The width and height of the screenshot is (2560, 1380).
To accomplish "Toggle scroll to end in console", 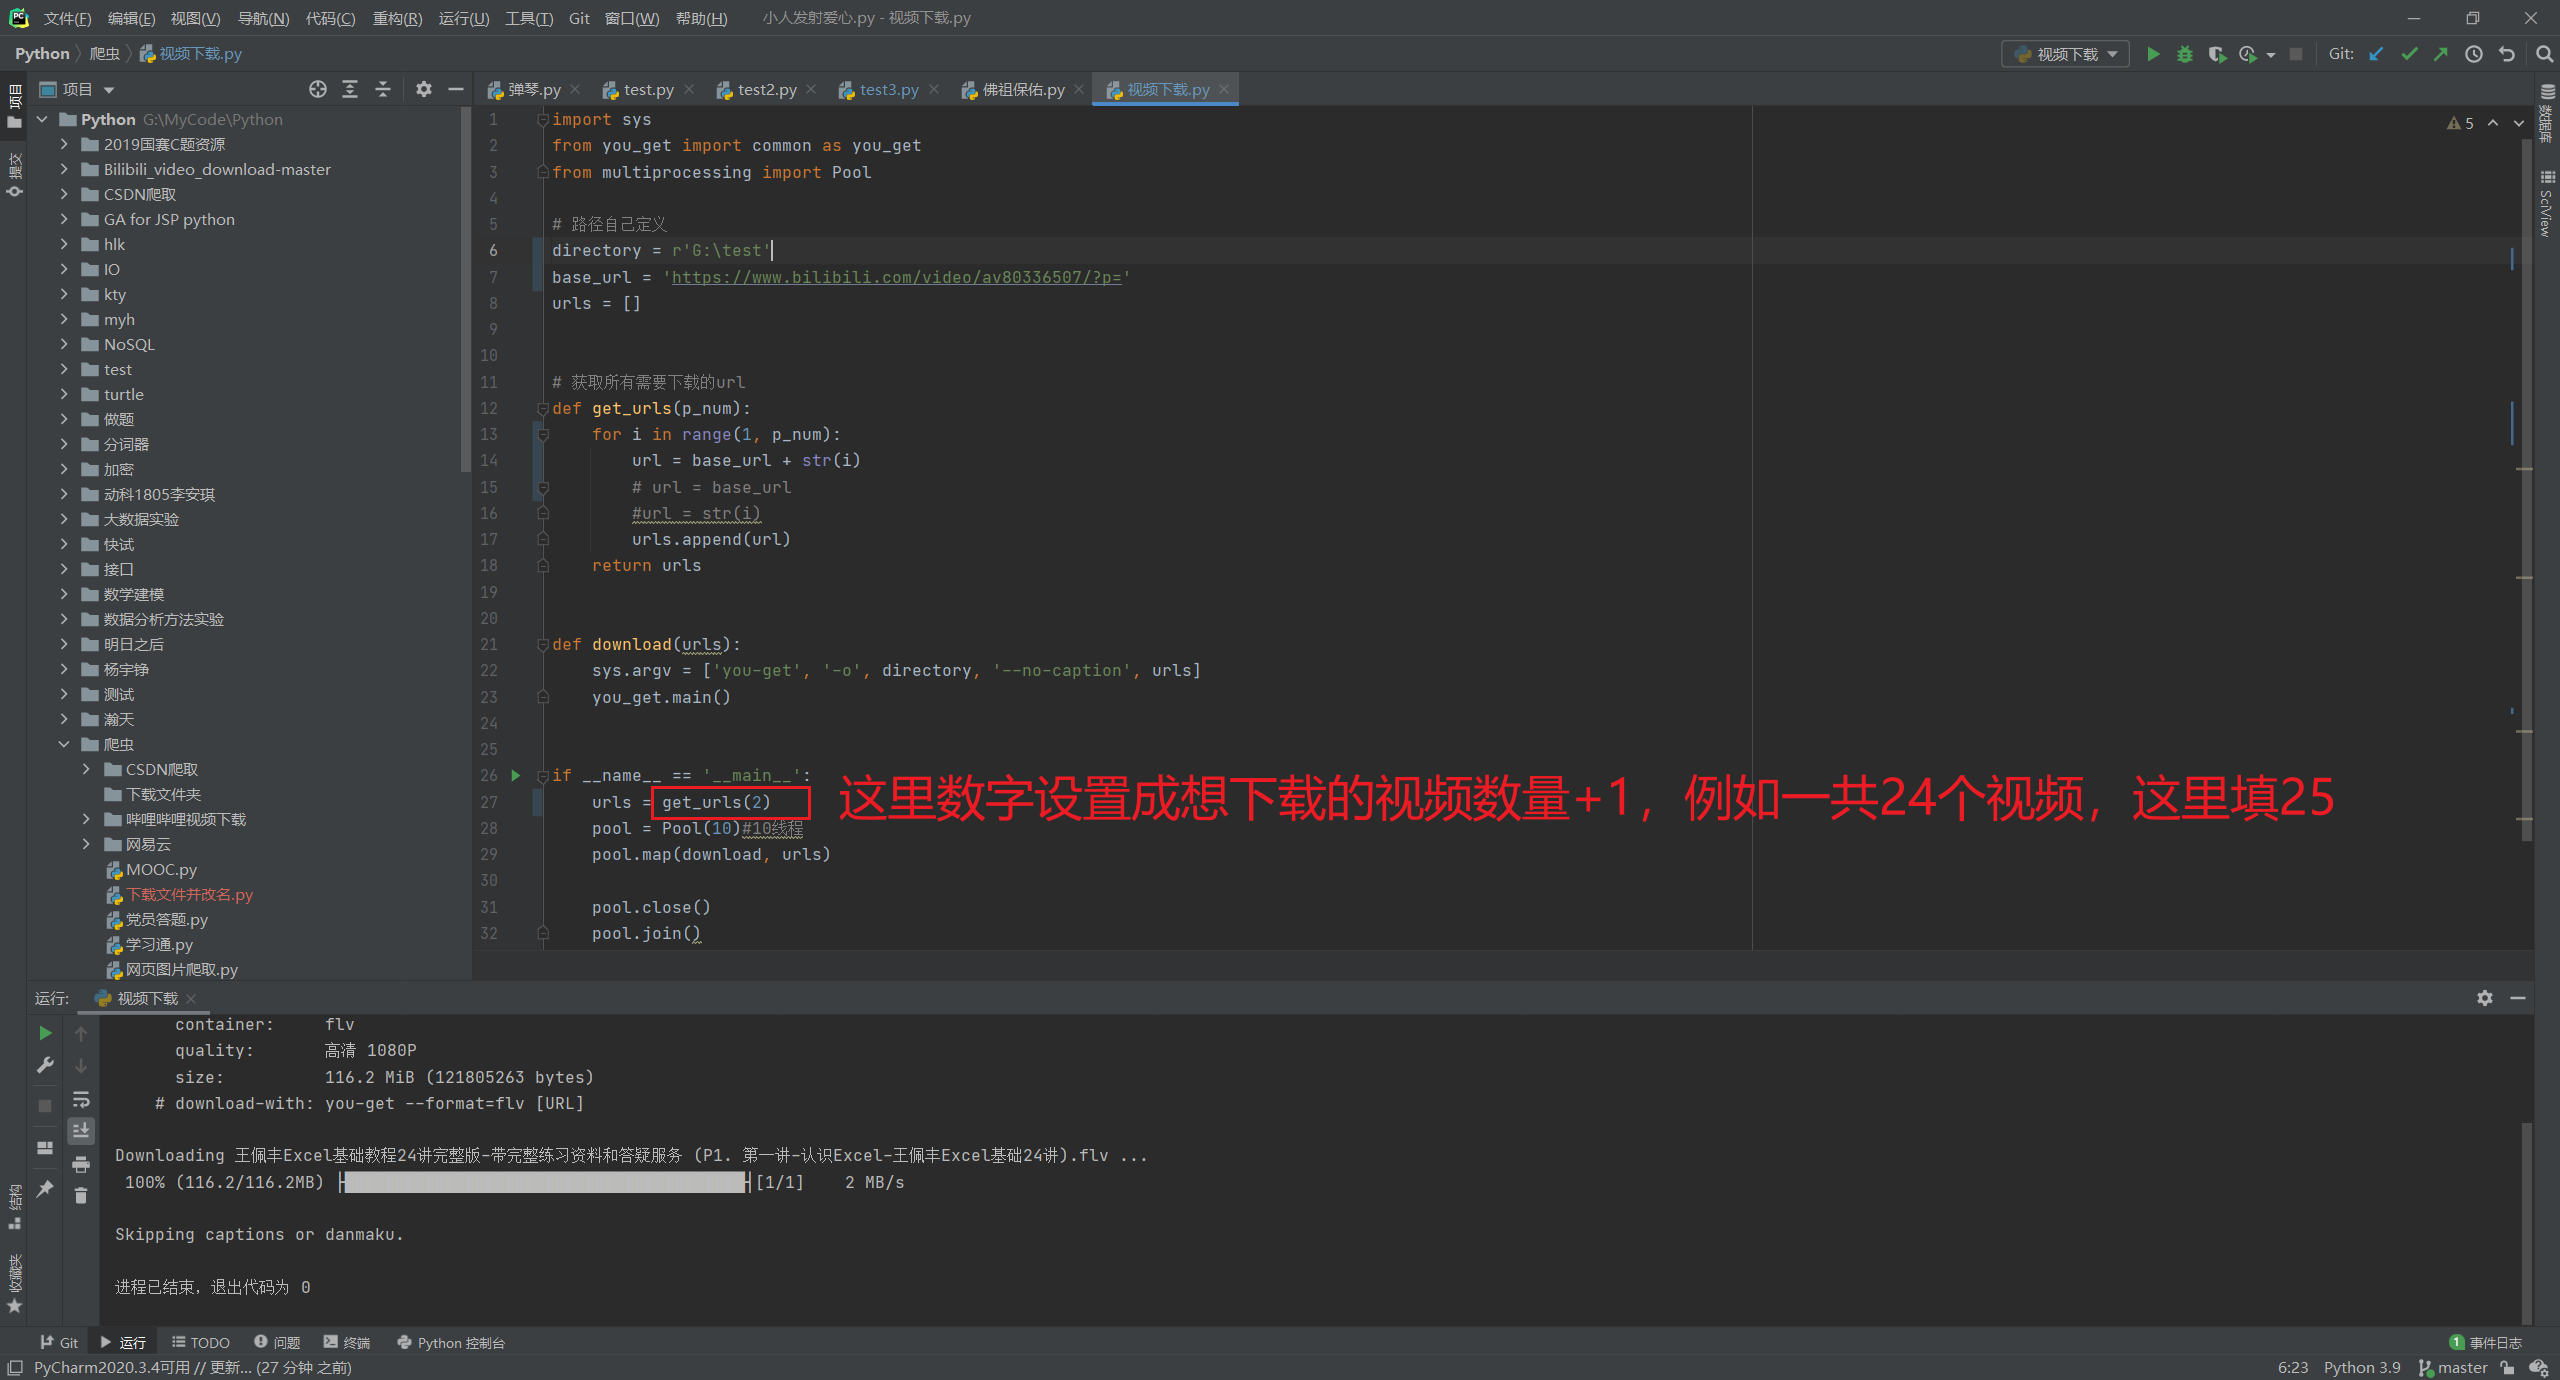I will coord(81,1131).
